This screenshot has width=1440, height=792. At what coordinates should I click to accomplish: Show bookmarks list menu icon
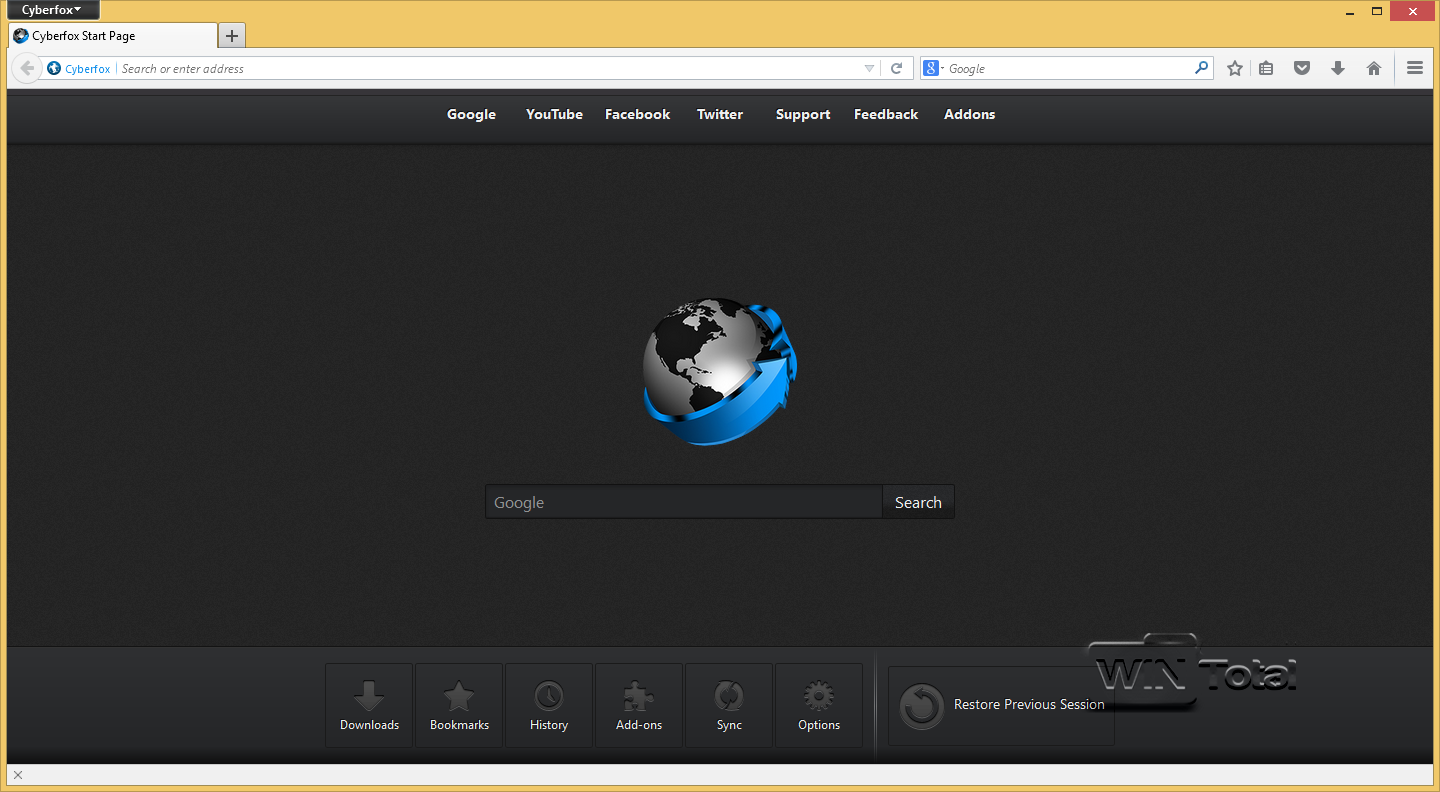coord(1266,68)
